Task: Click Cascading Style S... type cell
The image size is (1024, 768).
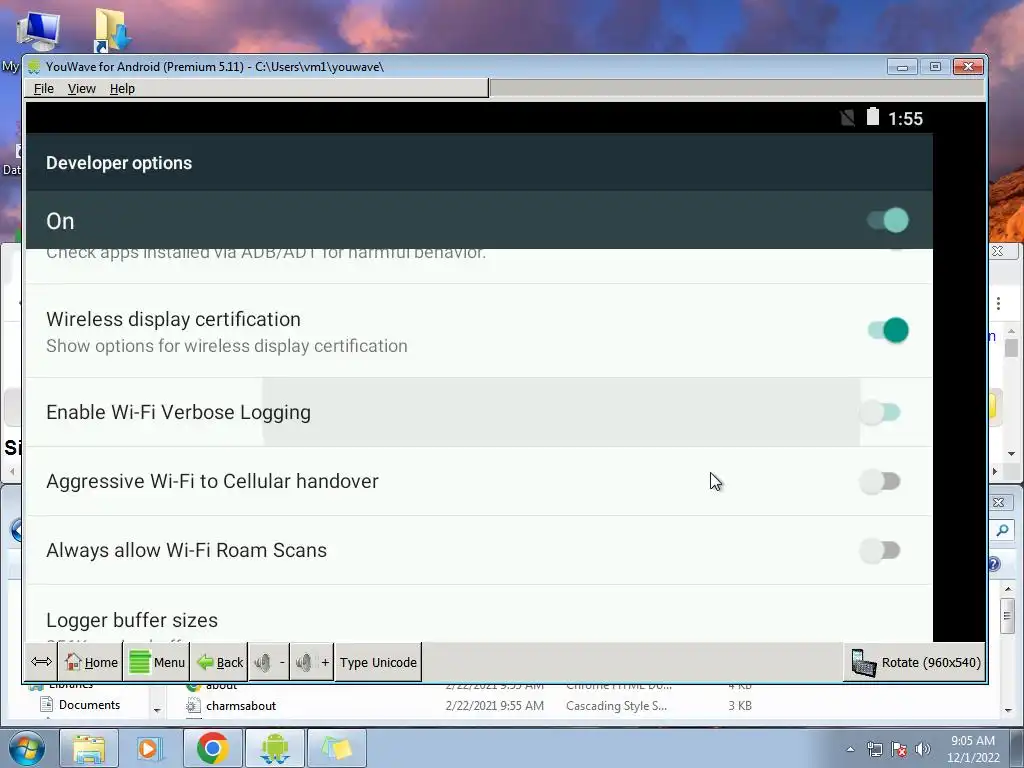Action: point(616,705)
